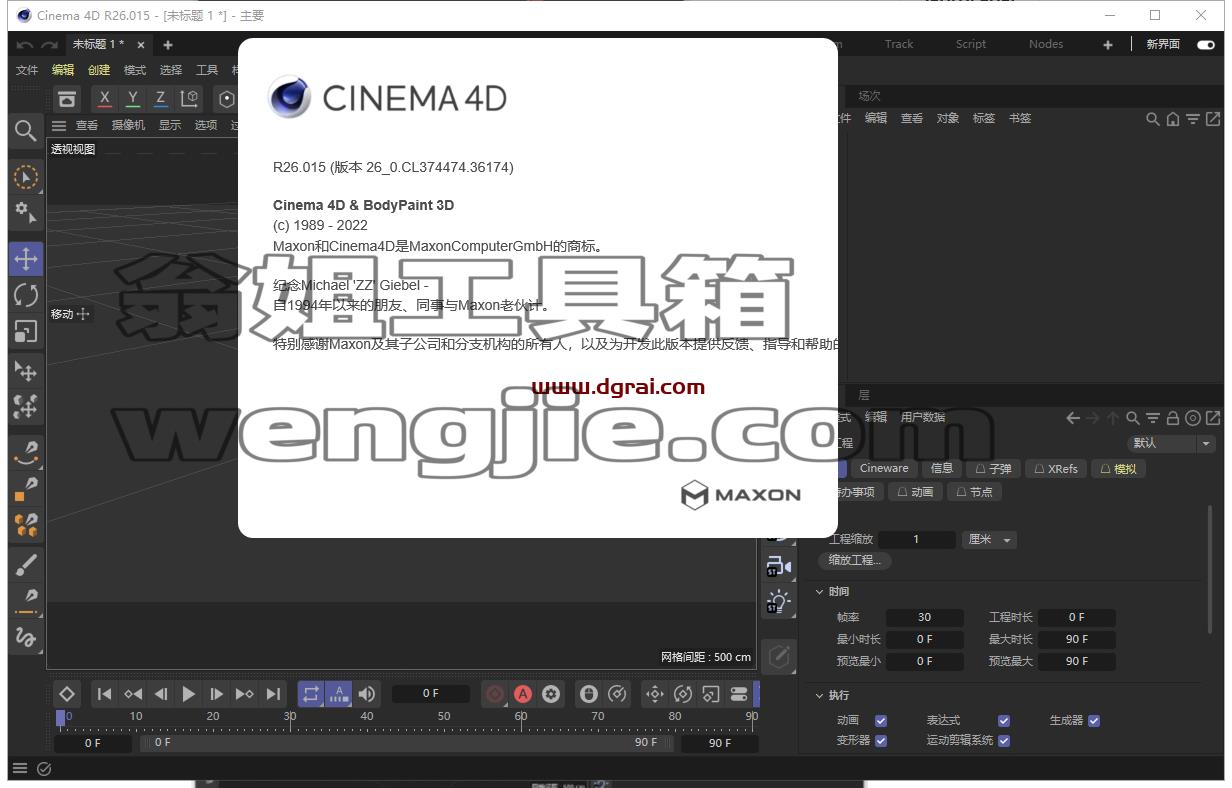Click the red autokeying A button

tap(523, 694)
